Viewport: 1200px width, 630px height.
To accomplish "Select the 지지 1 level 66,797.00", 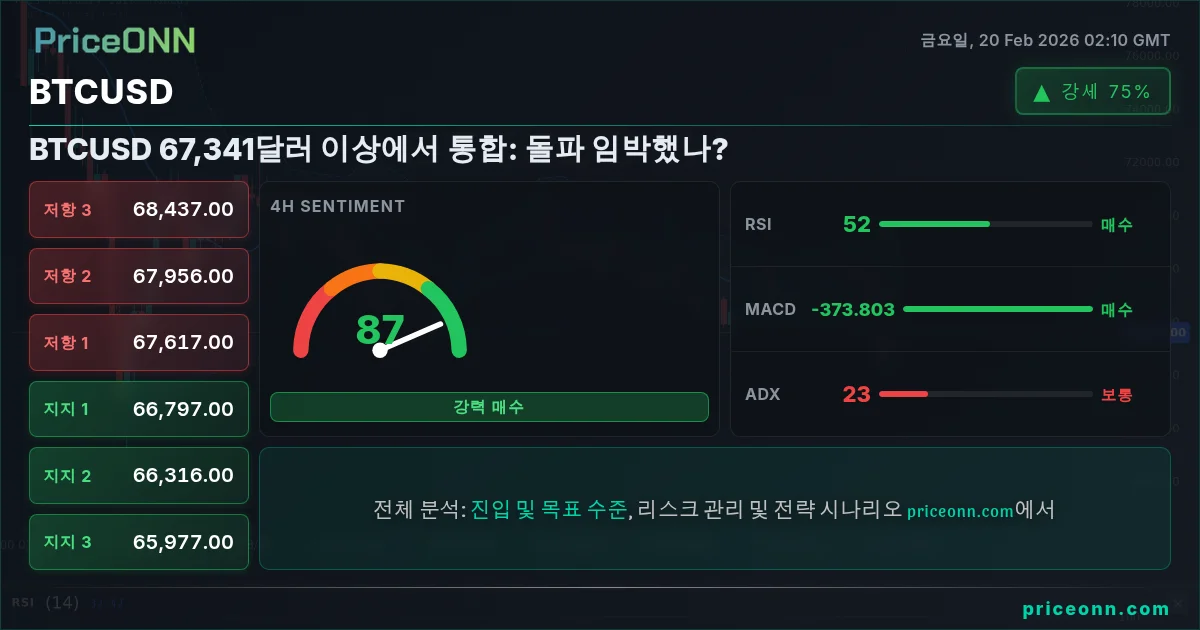I will point(139,409).
